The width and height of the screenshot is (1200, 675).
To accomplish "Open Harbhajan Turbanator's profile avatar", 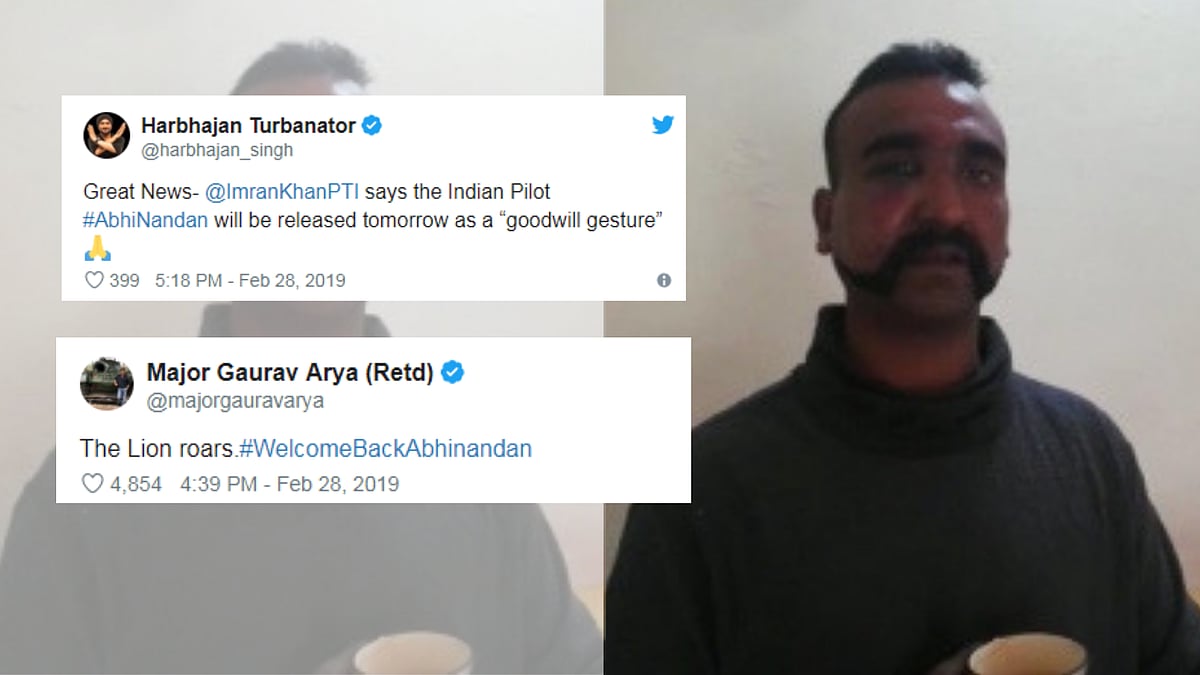I will pyautogui.click(x=106, y=135).
